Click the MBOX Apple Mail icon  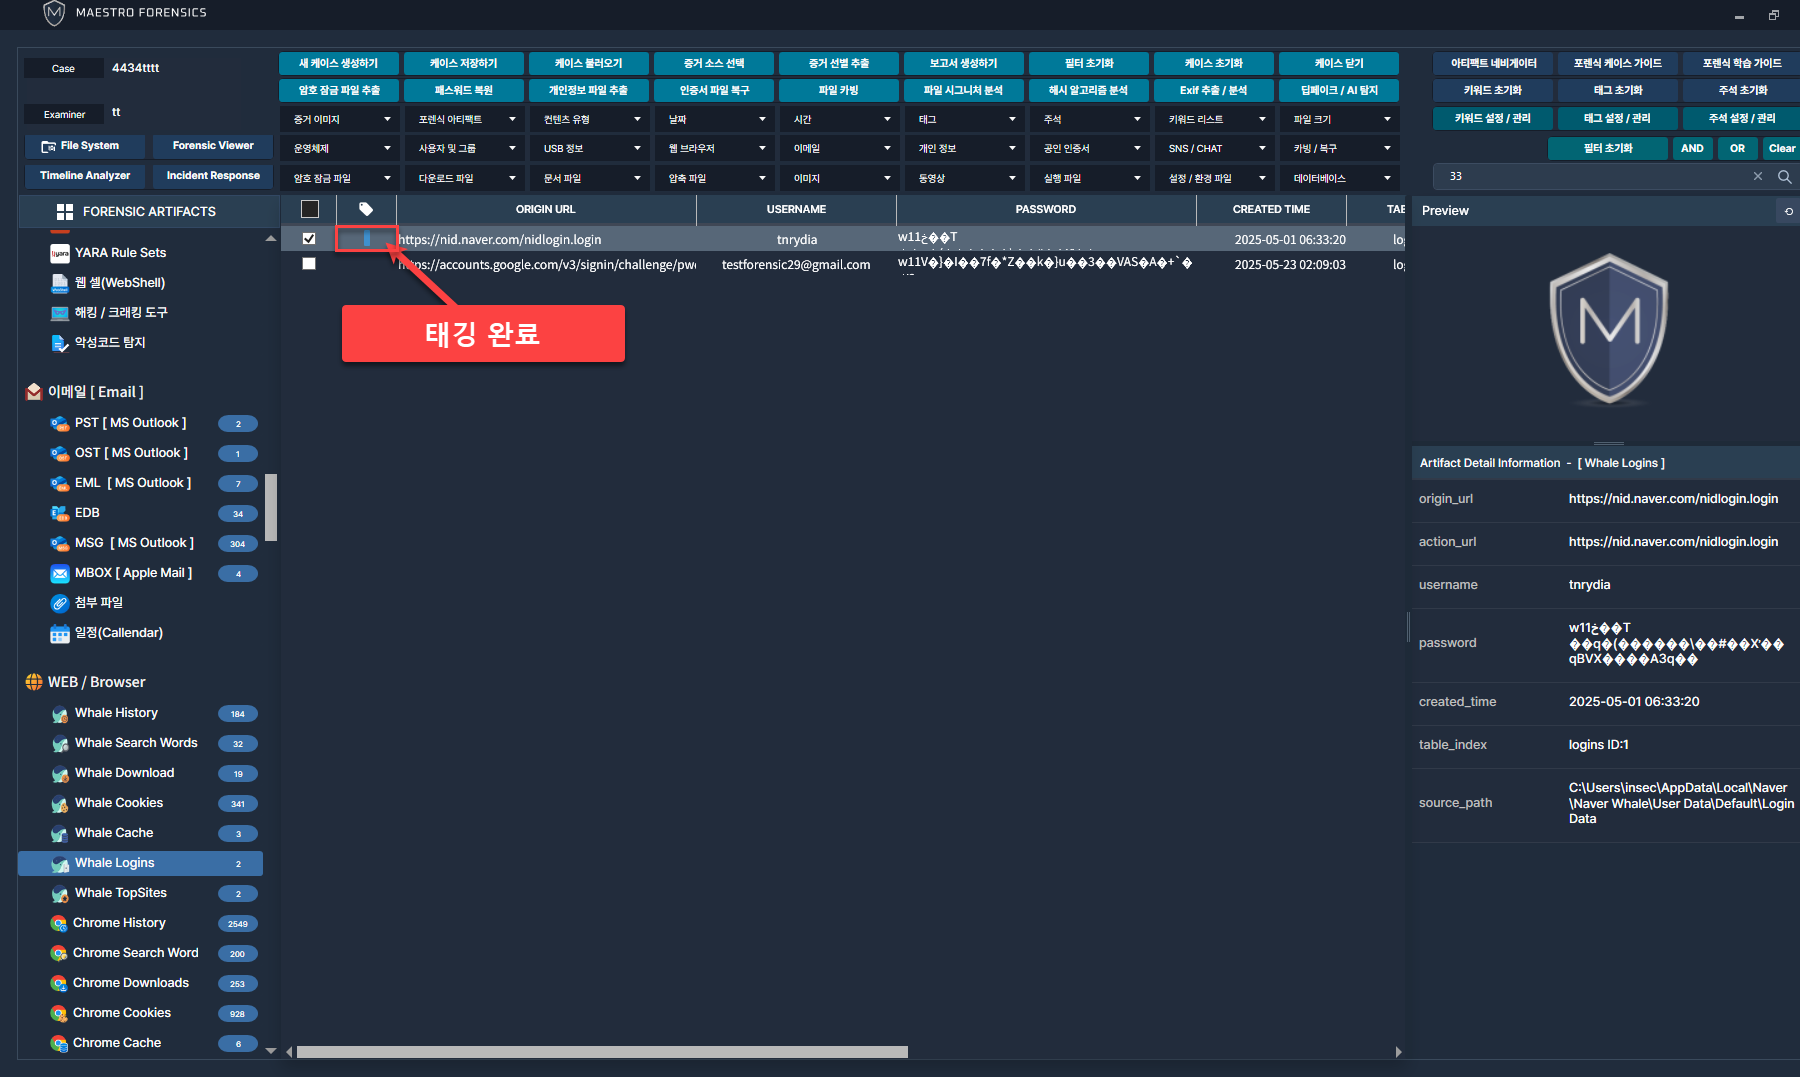60,573
